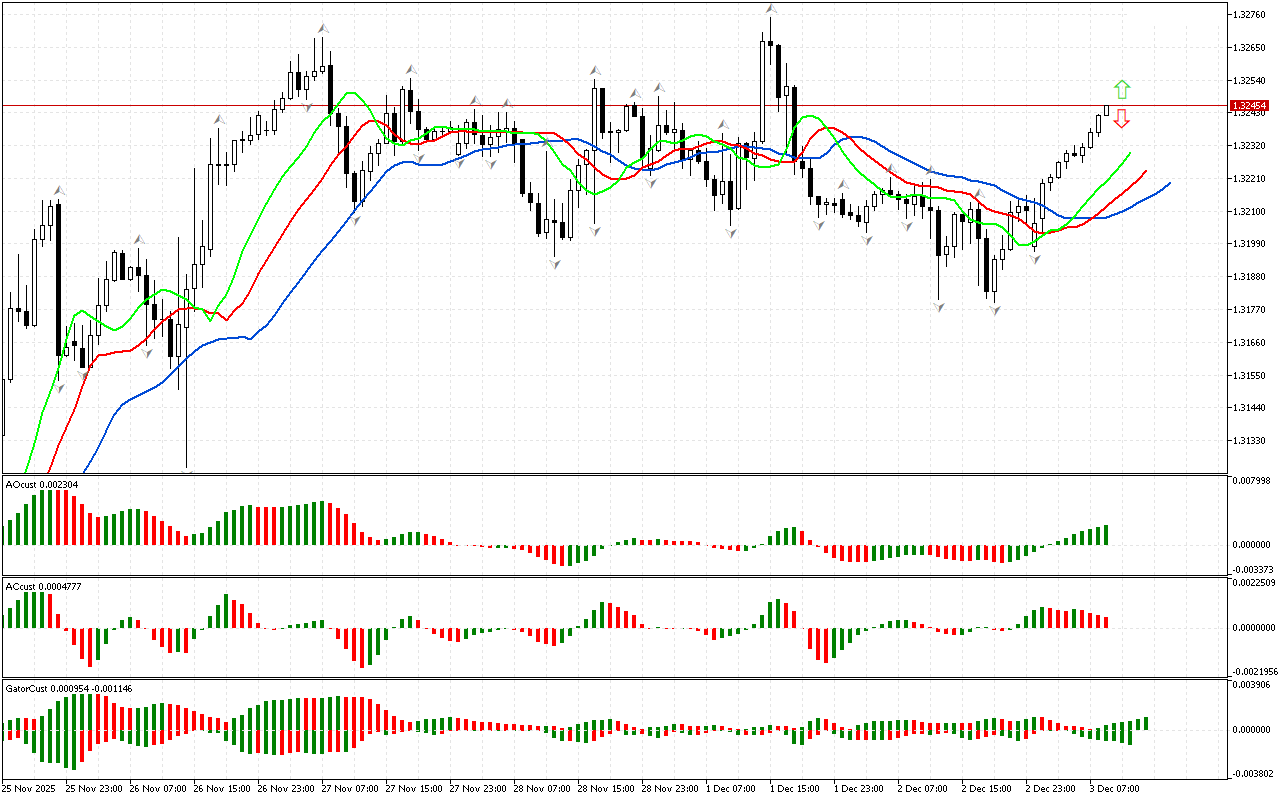This screenshot has width=1280, height=800.
Task: Click the last green bar in AOcust histogram
Action: tap(1106, 535)
